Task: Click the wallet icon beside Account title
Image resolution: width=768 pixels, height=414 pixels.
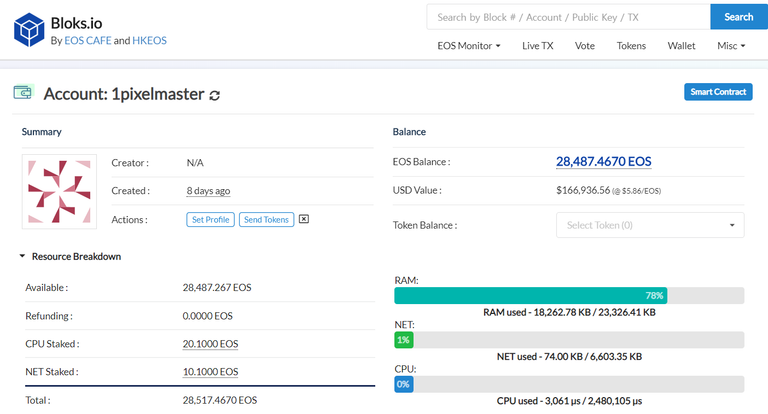Action: coord(23,92)
